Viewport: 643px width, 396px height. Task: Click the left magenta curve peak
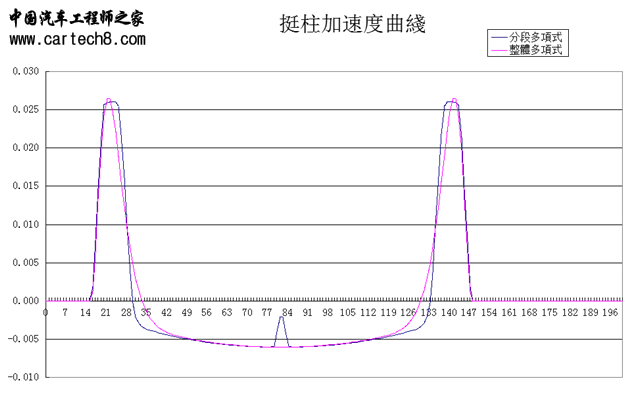108,100
